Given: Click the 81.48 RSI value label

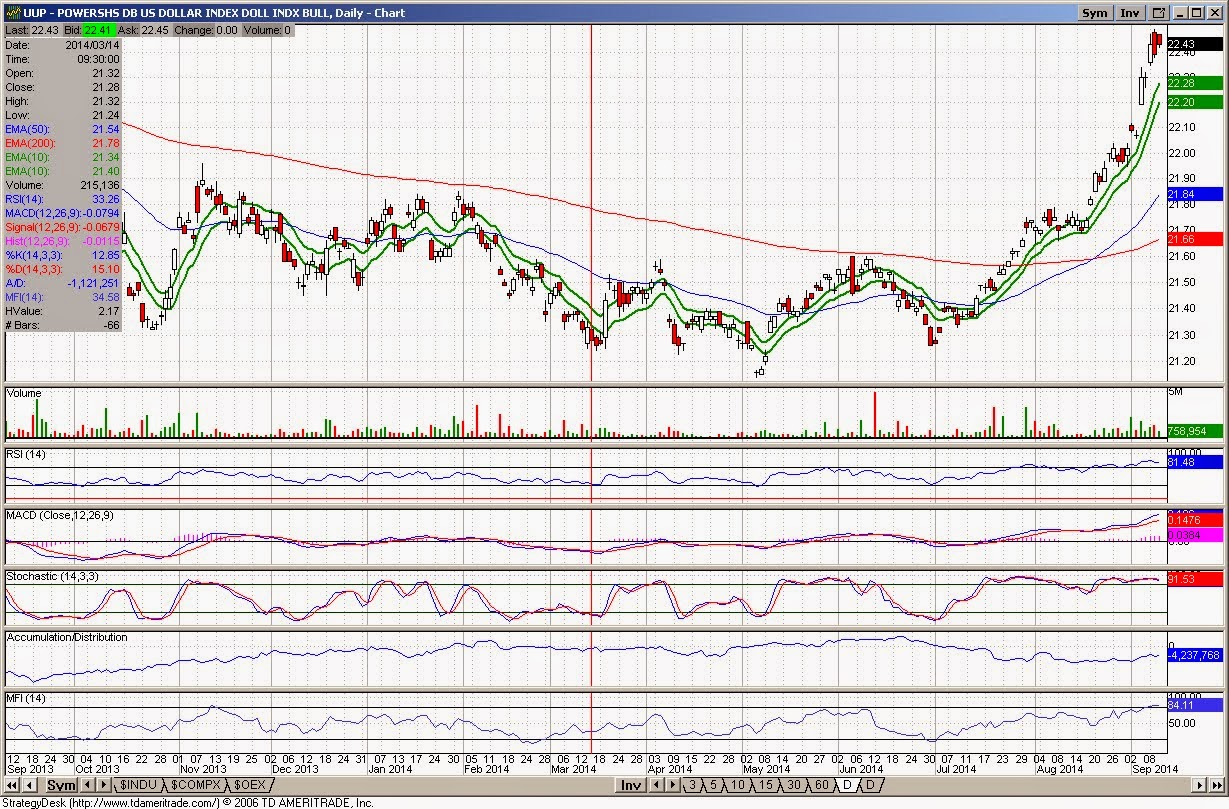Looking at the screenshot, I should click(1194, 462).
